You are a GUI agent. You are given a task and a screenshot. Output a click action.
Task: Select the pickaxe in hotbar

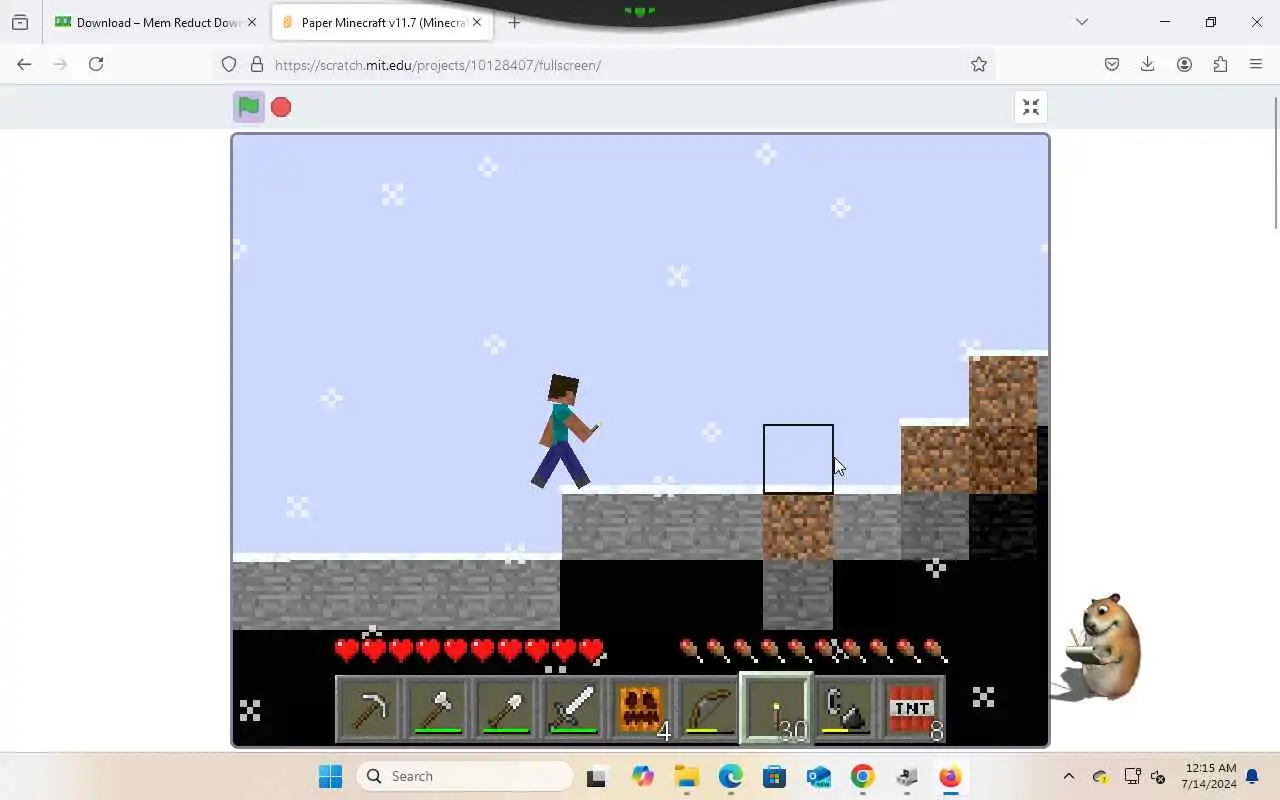369,709
